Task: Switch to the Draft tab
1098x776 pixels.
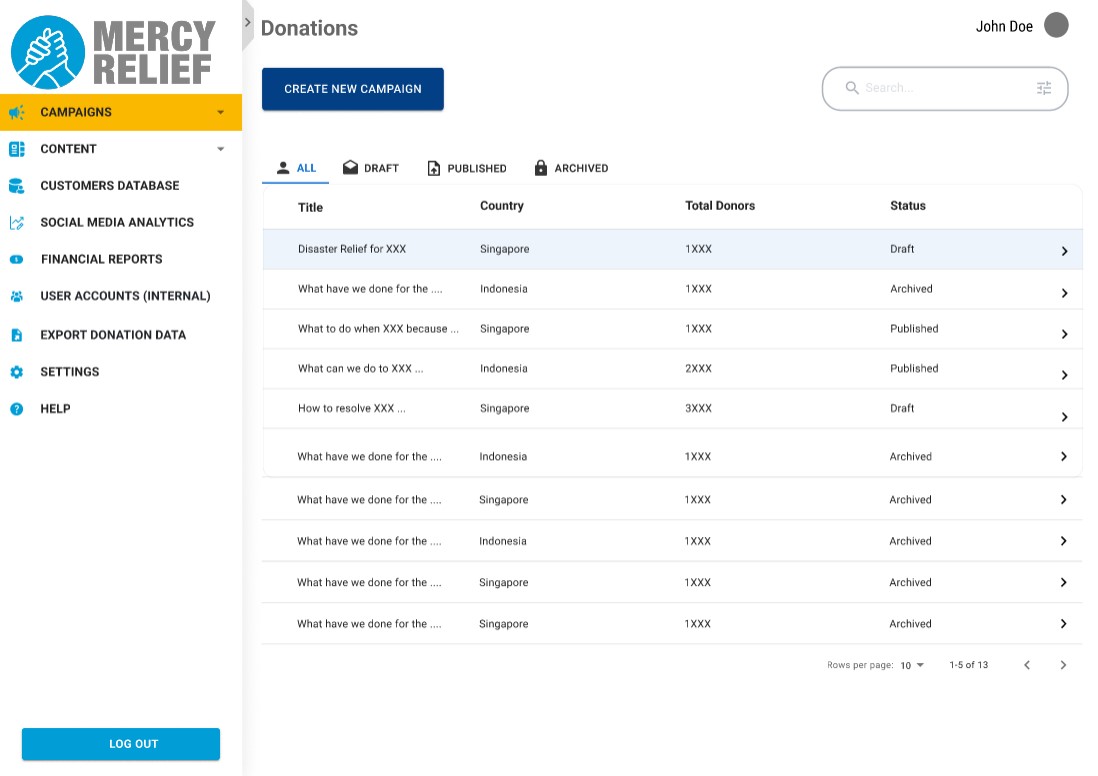Action: [371, 168]
